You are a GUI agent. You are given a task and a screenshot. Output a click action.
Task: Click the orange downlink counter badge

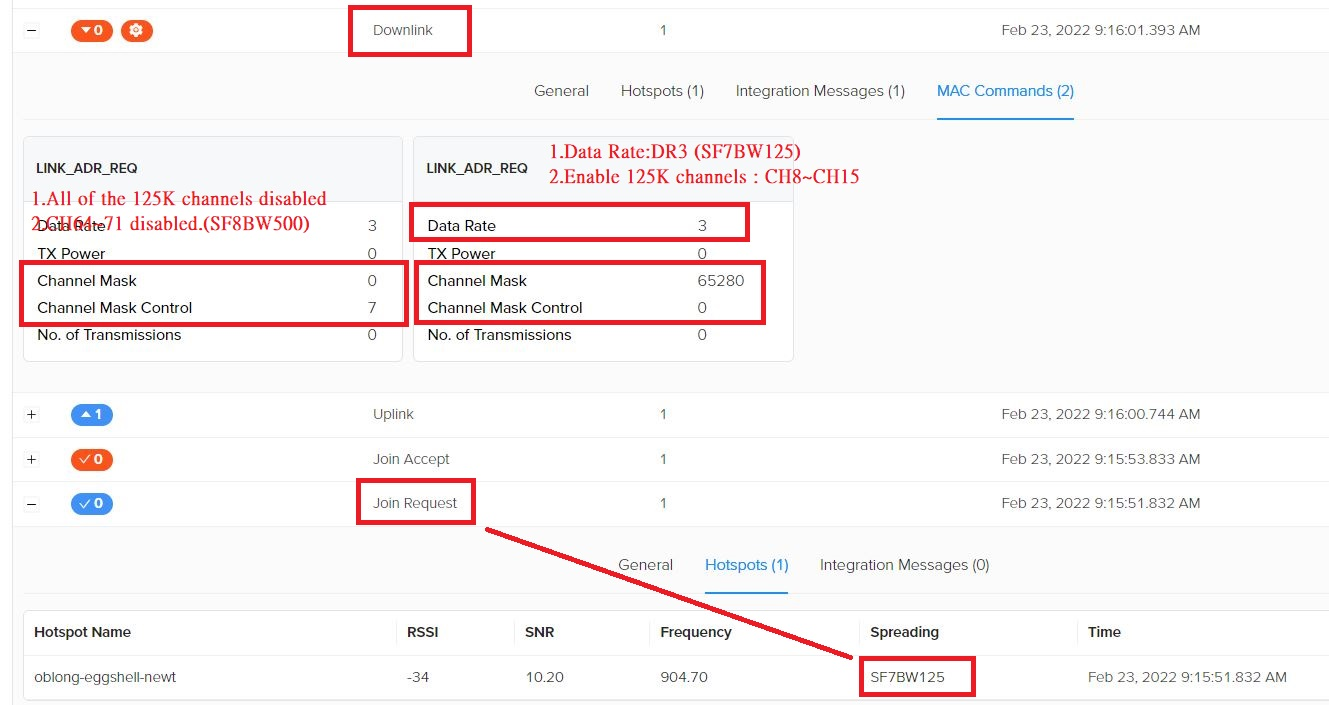pos(91,30)
